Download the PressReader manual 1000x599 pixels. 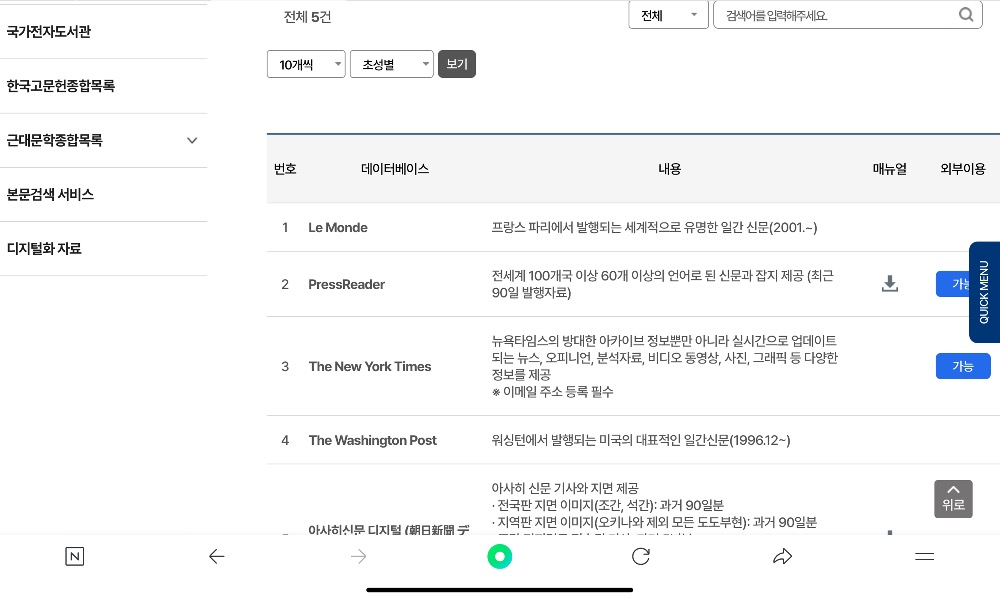pos(890,284)
